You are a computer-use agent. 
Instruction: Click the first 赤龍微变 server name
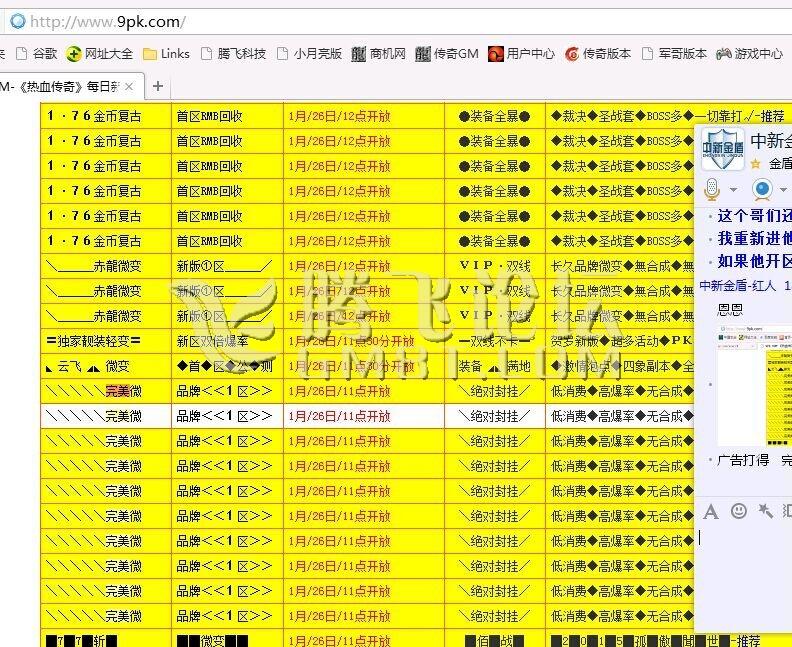[x=94, y=266]
